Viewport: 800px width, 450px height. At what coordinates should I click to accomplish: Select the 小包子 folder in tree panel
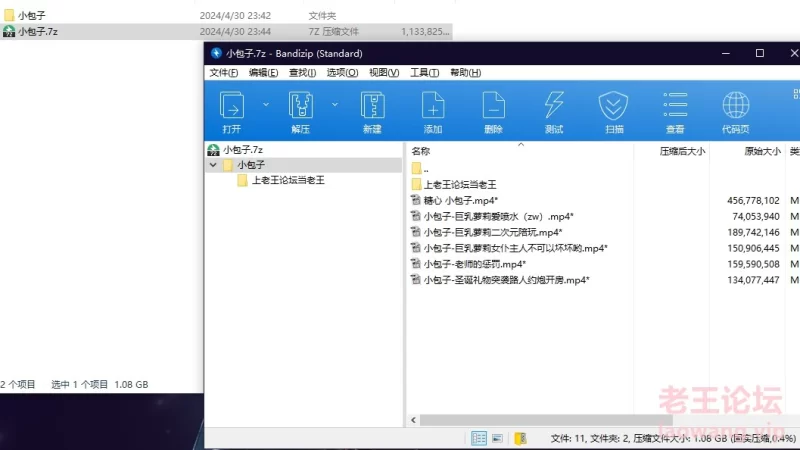click(x=251, y=165)
